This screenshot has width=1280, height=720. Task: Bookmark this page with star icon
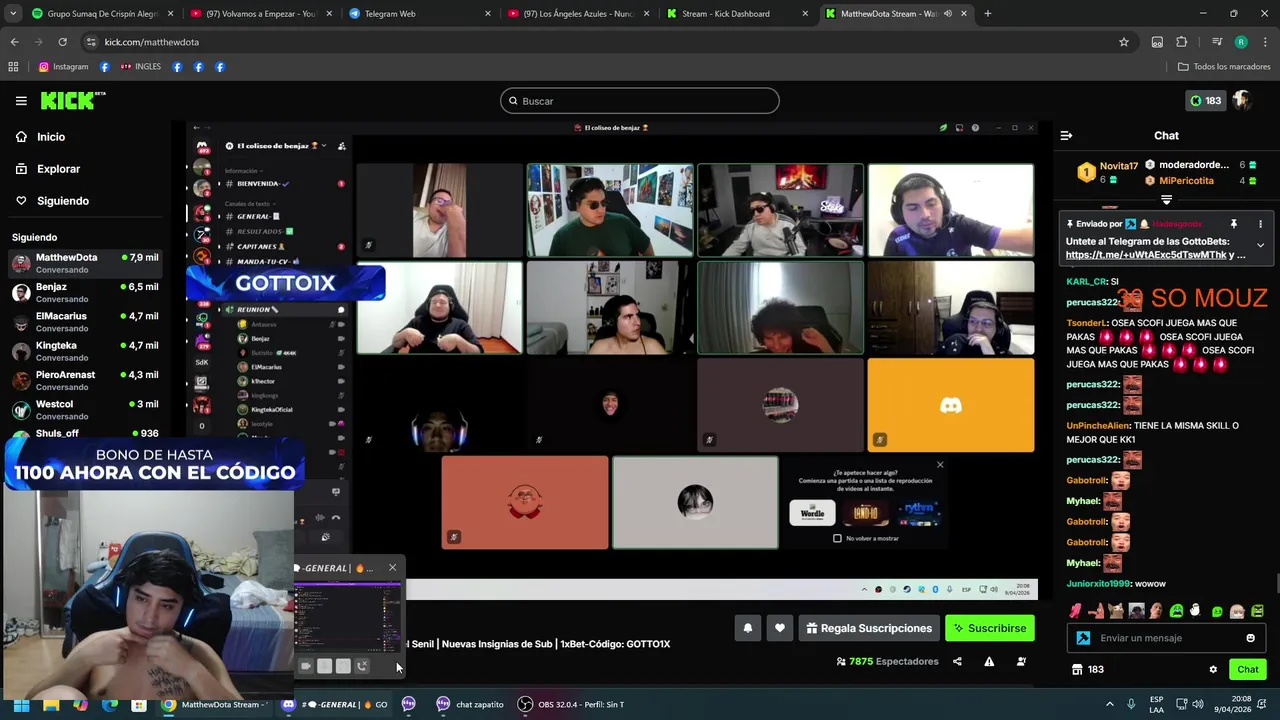tap(1124, 42)
